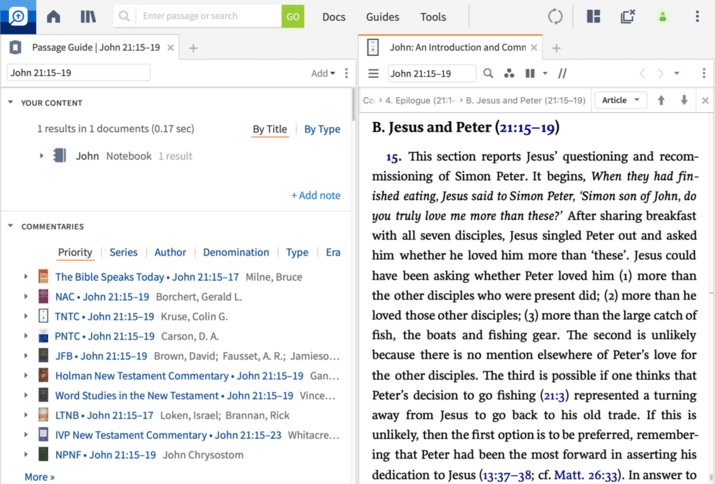Open the Guides menu
The image size is (715, 484).
click(x=382, y=17)
